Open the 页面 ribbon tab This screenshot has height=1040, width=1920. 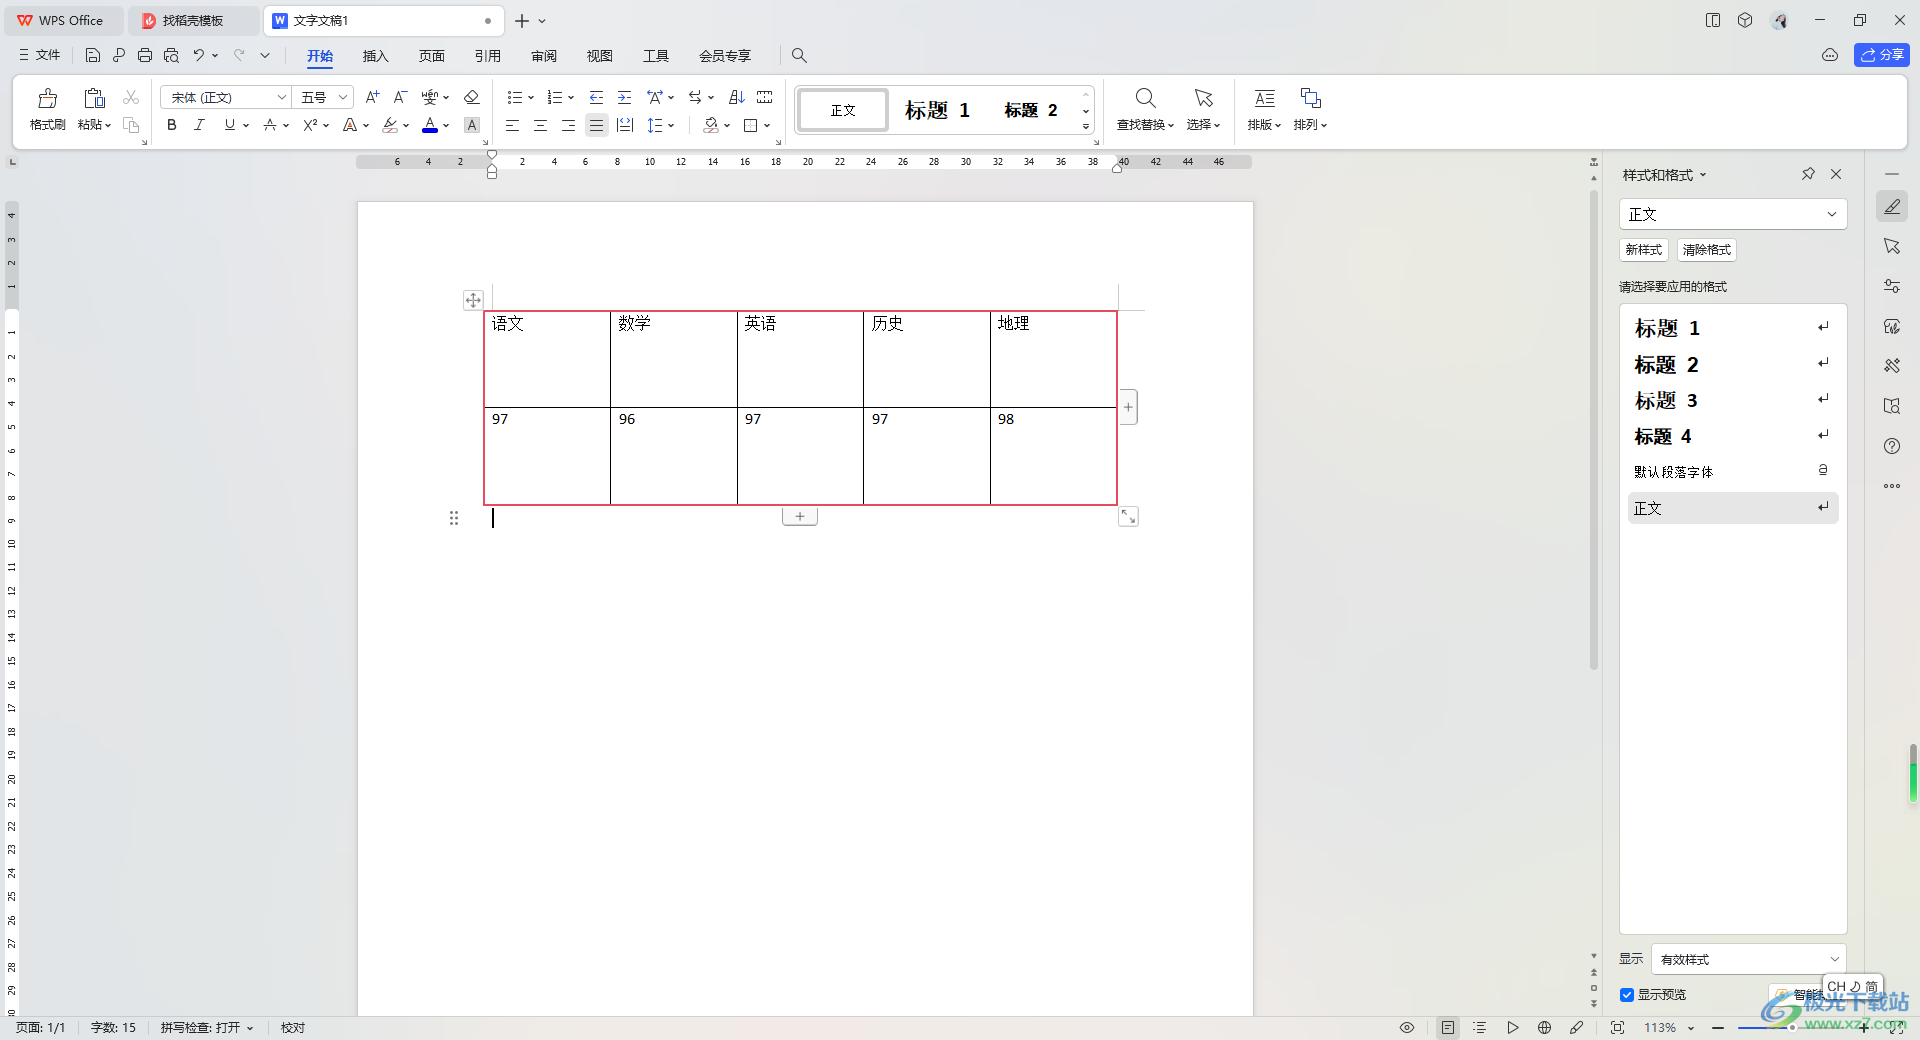tap(431, 55)
